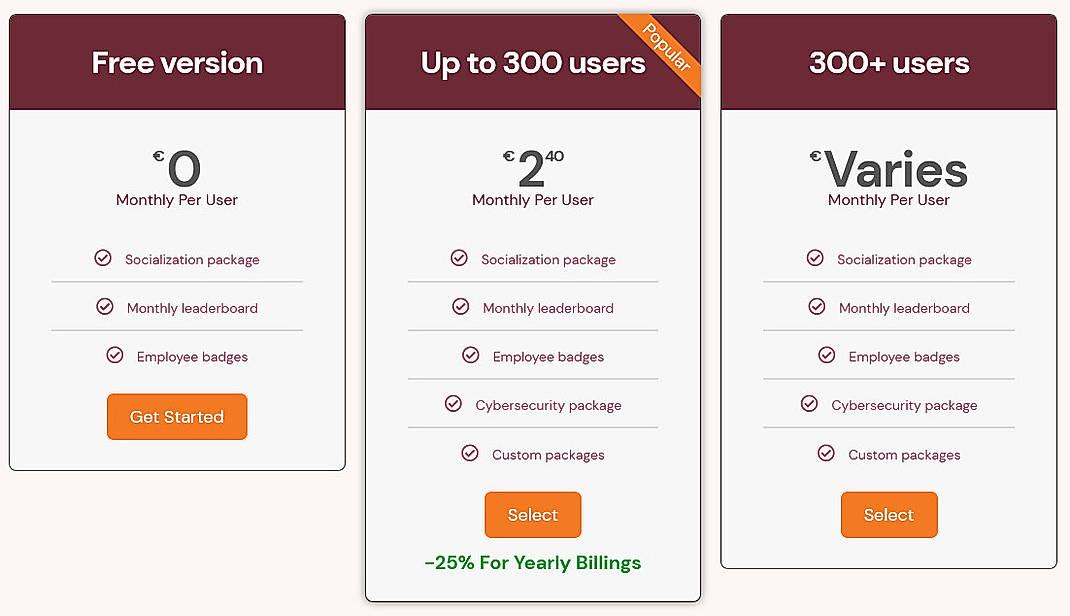Toggle the Socialization package check in middle plan
The image size is (1070, 616).
pos(459,257)
